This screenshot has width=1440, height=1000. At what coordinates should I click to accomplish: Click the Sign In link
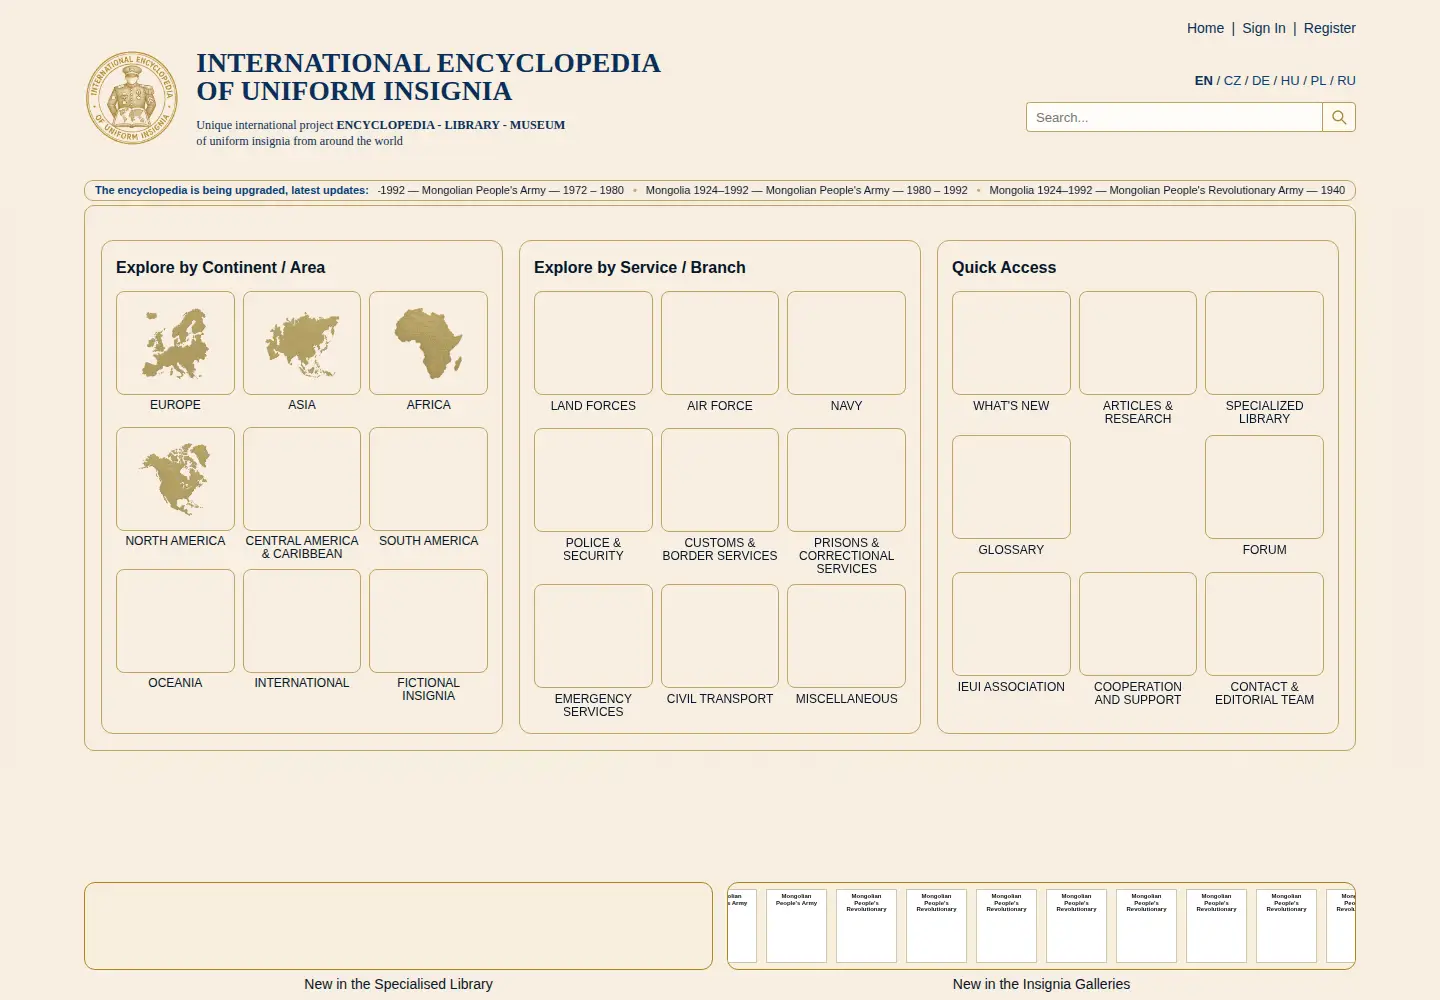pyautogui.click(x=1264, y=28)
